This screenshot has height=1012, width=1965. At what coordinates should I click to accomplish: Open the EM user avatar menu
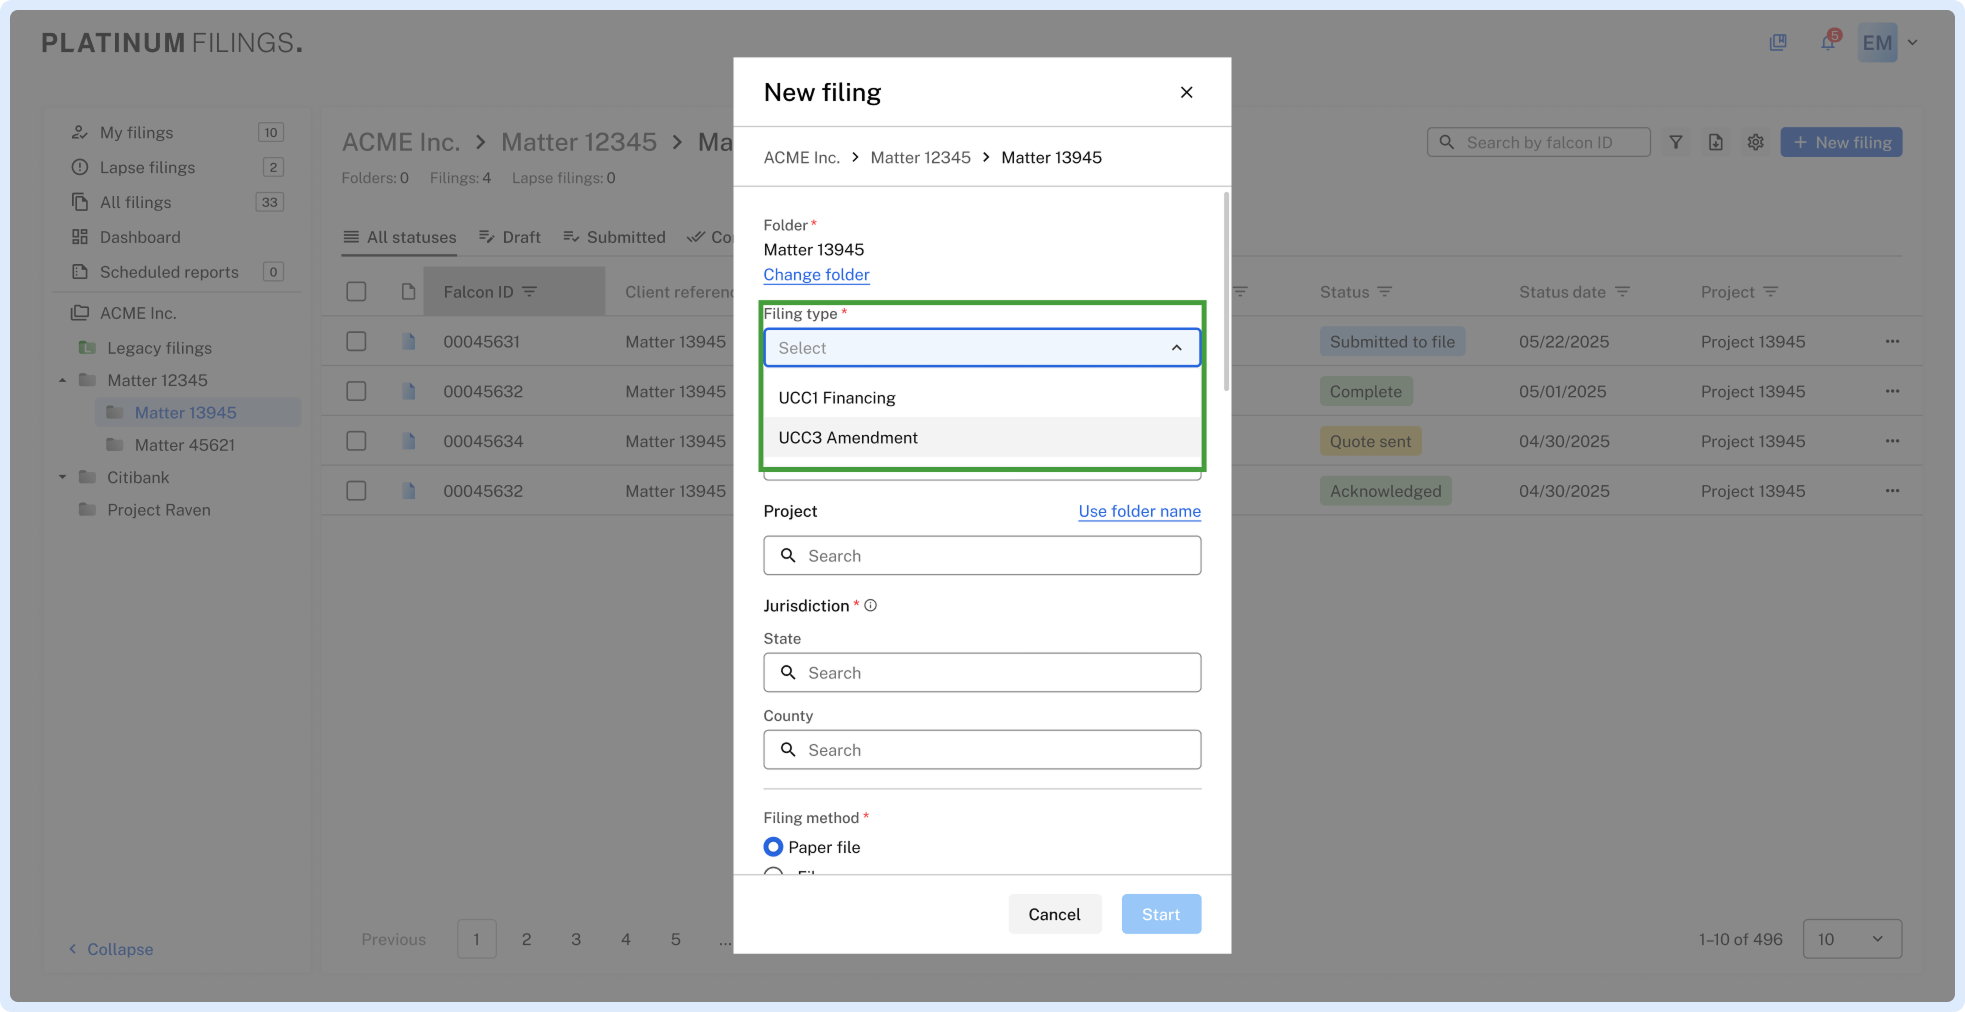pos(1877,43)
